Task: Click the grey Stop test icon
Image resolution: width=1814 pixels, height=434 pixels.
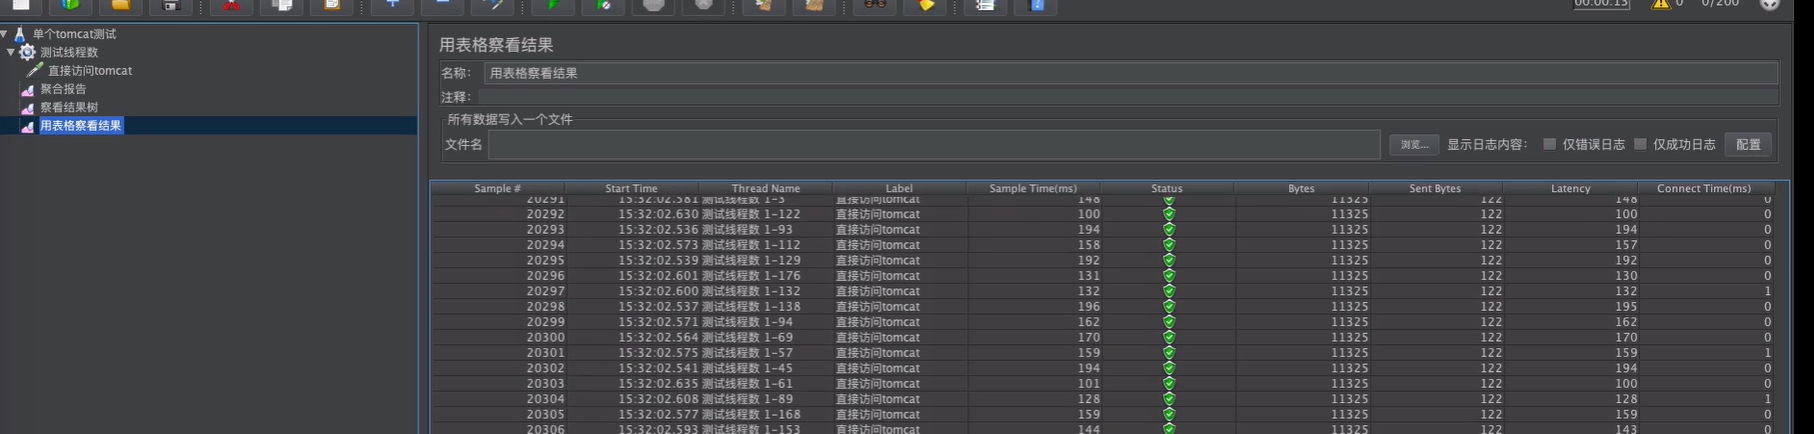Action: 654,5
